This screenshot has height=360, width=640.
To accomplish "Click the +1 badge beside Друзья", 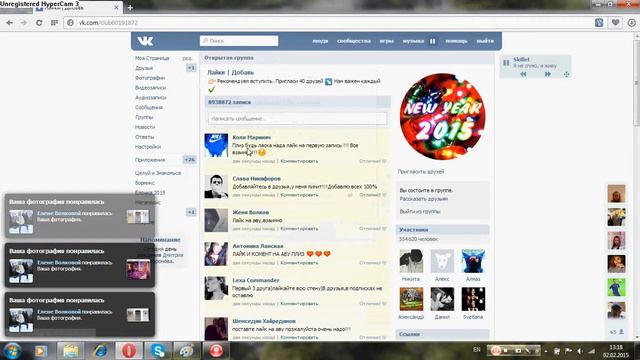I will coord(191,68).
